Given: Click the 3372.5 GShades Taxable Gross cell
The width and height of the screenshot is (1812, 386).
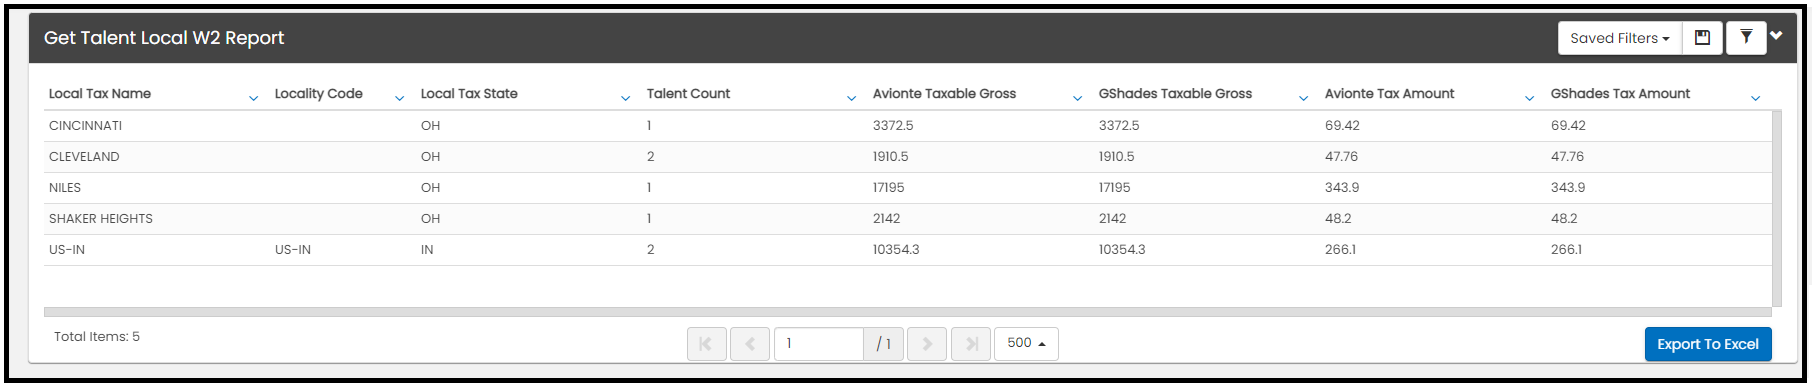Looking at the screenshot, I should tap(1119, 126).
